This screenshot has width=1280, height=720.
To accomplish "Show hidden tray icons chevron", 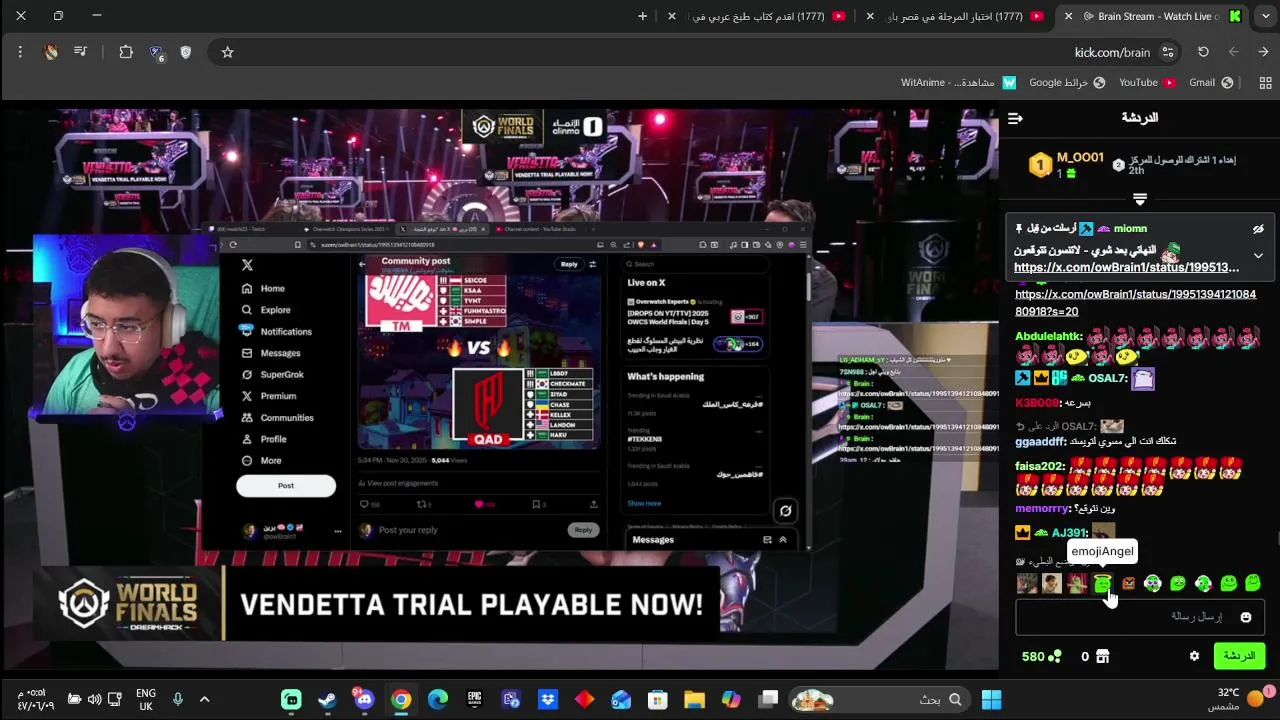I will [x=204, y=699].
